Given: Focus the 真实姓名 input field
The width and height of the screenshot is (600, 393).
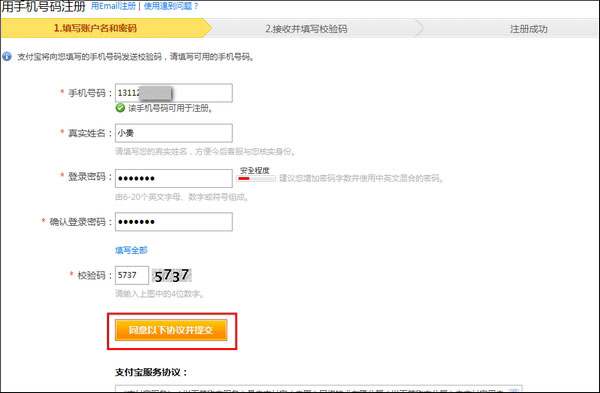Looking at the screenshot, I should pos(173,133).
